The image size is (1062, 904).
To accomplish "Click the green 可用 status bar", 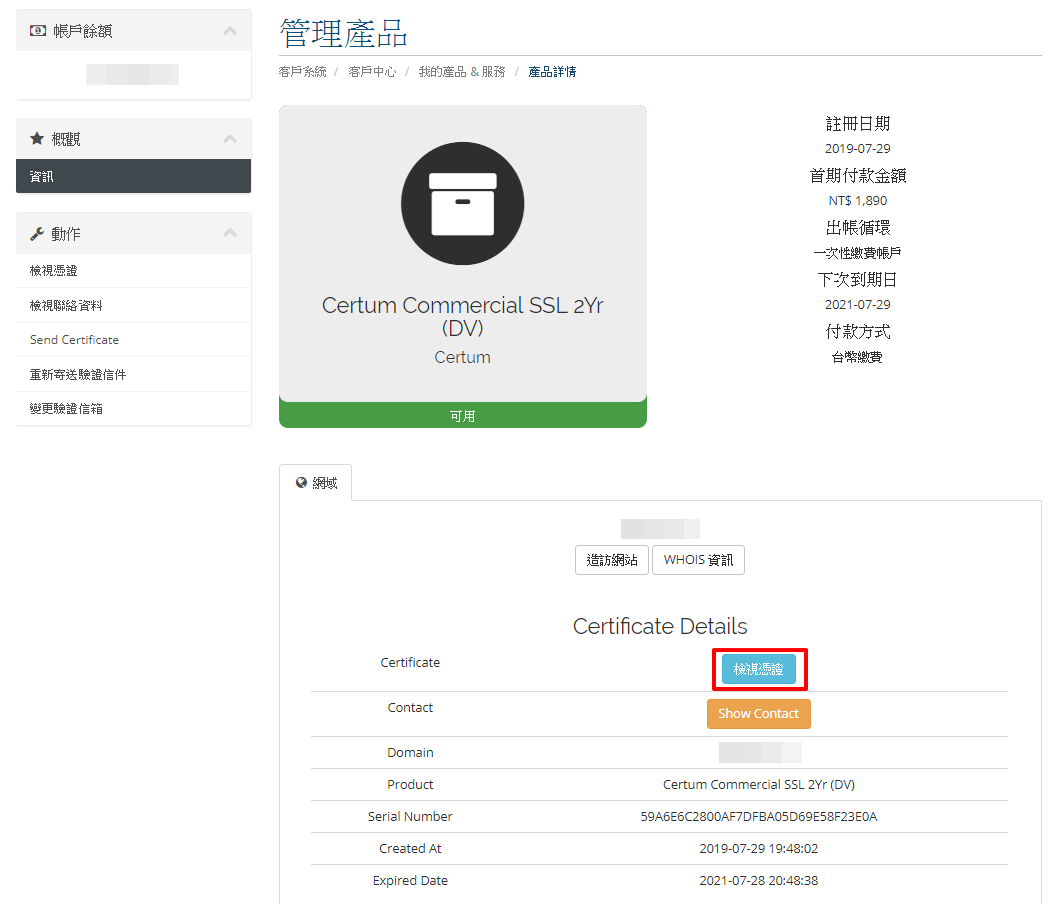I will [x=463, y=415].
